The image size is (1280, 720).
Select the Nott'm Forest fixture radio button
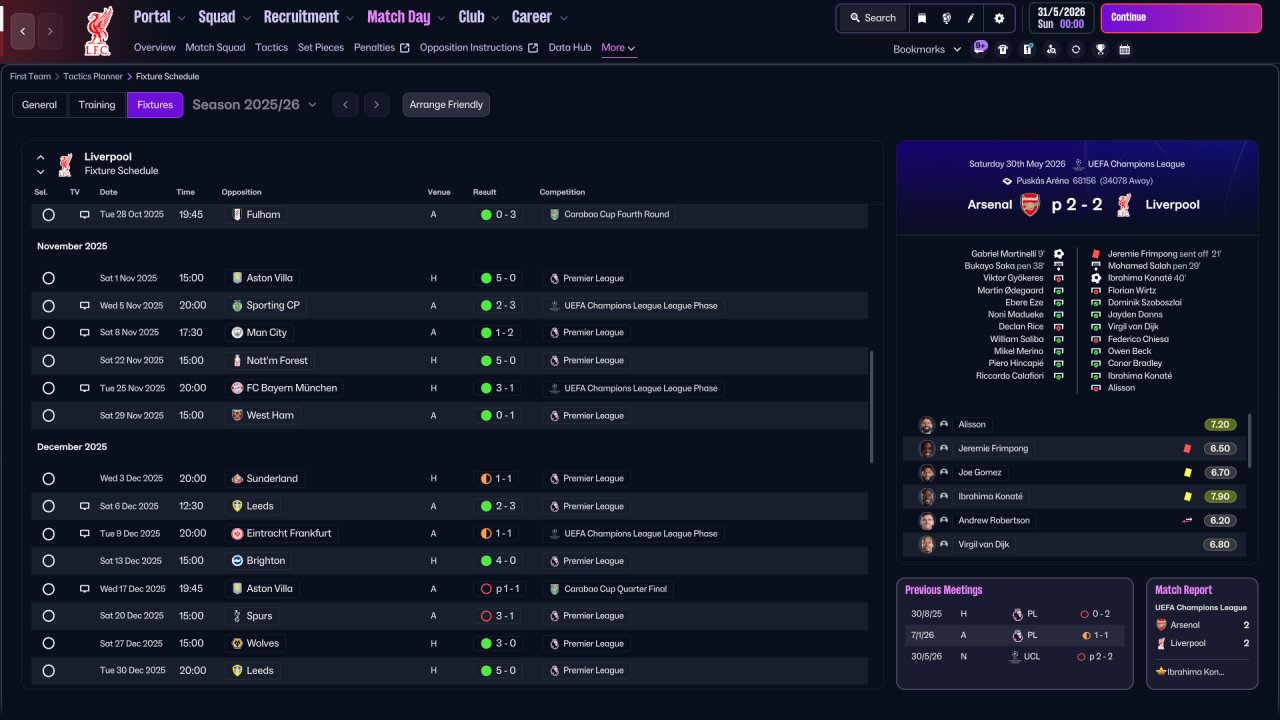click(48, 361)
